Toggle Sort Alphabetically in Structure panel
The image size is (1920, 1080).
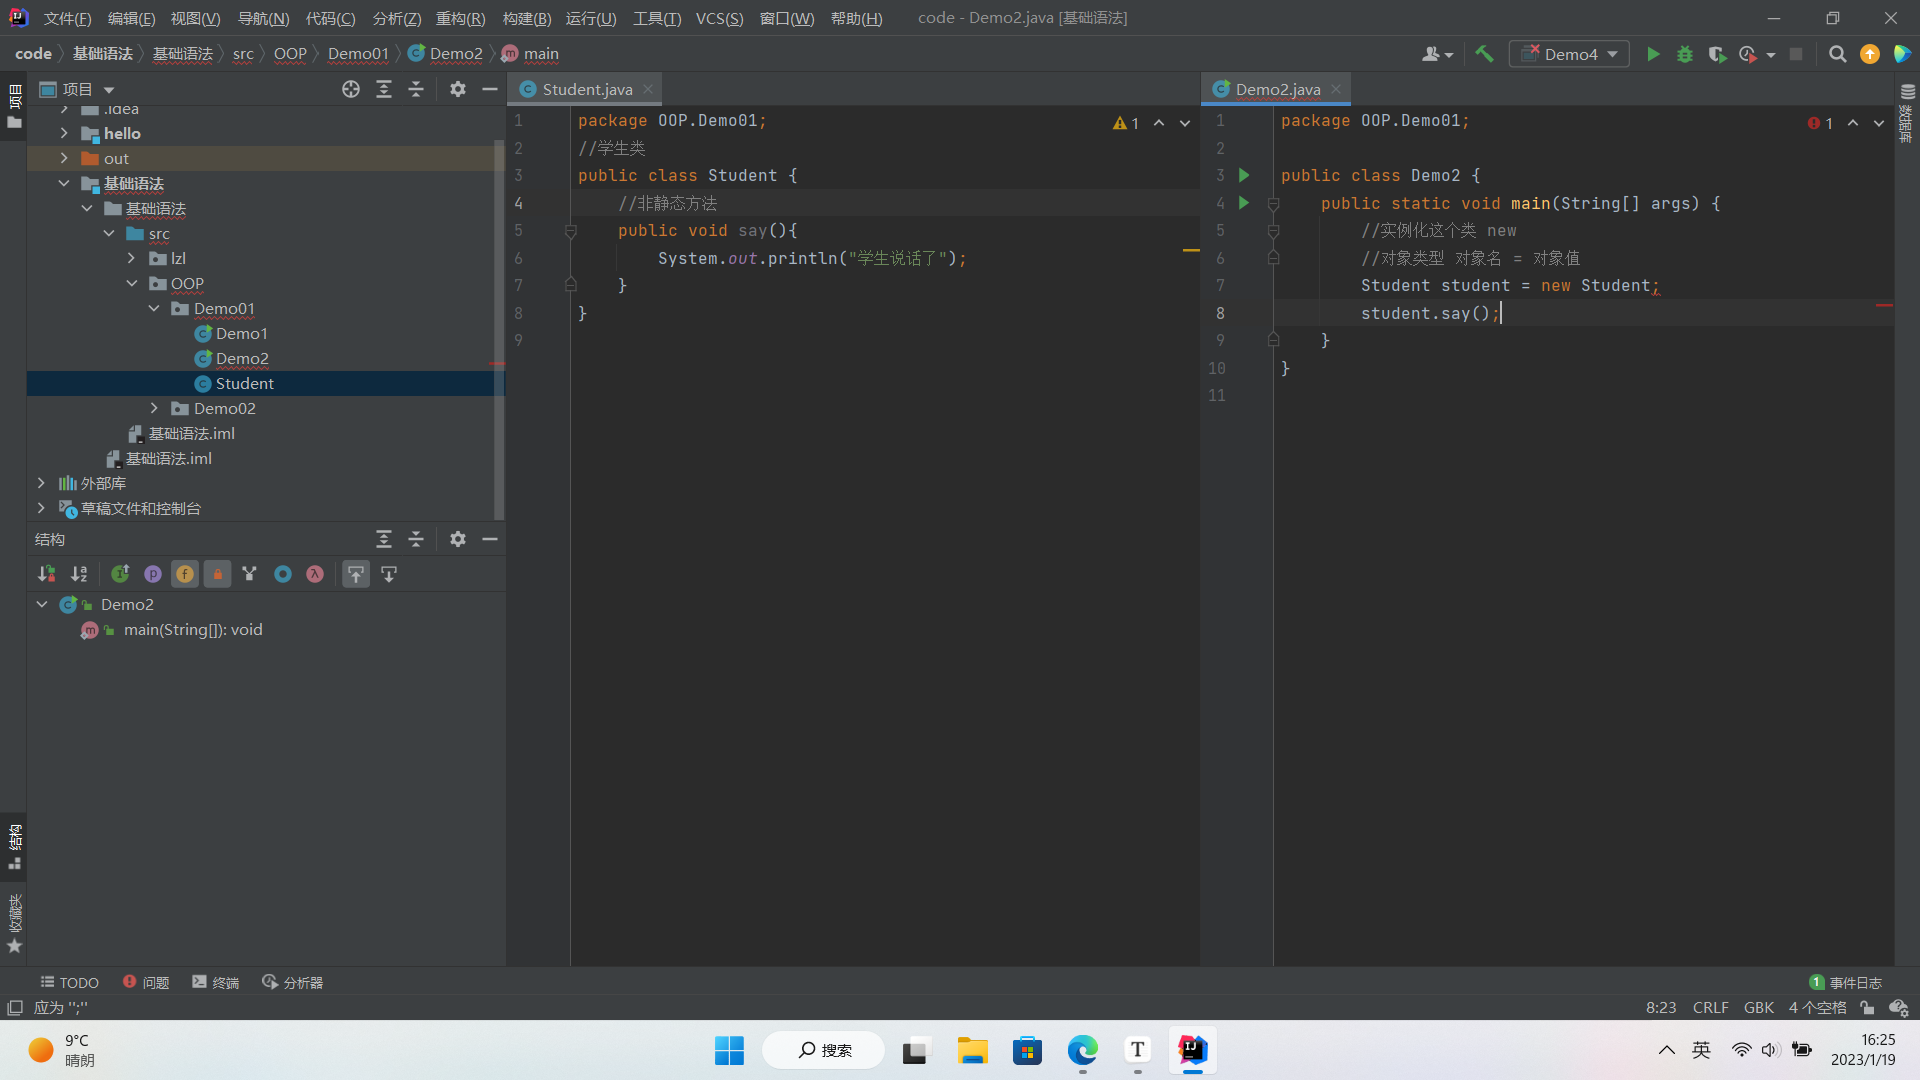79,574
